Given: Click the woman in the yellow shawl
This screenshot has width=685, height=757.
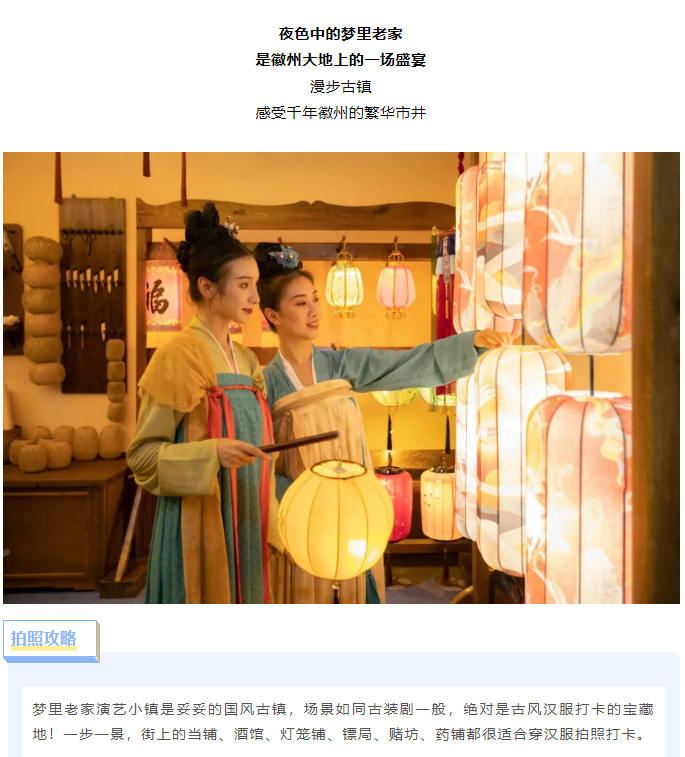Looking at the screenshot, I should 203,410.
